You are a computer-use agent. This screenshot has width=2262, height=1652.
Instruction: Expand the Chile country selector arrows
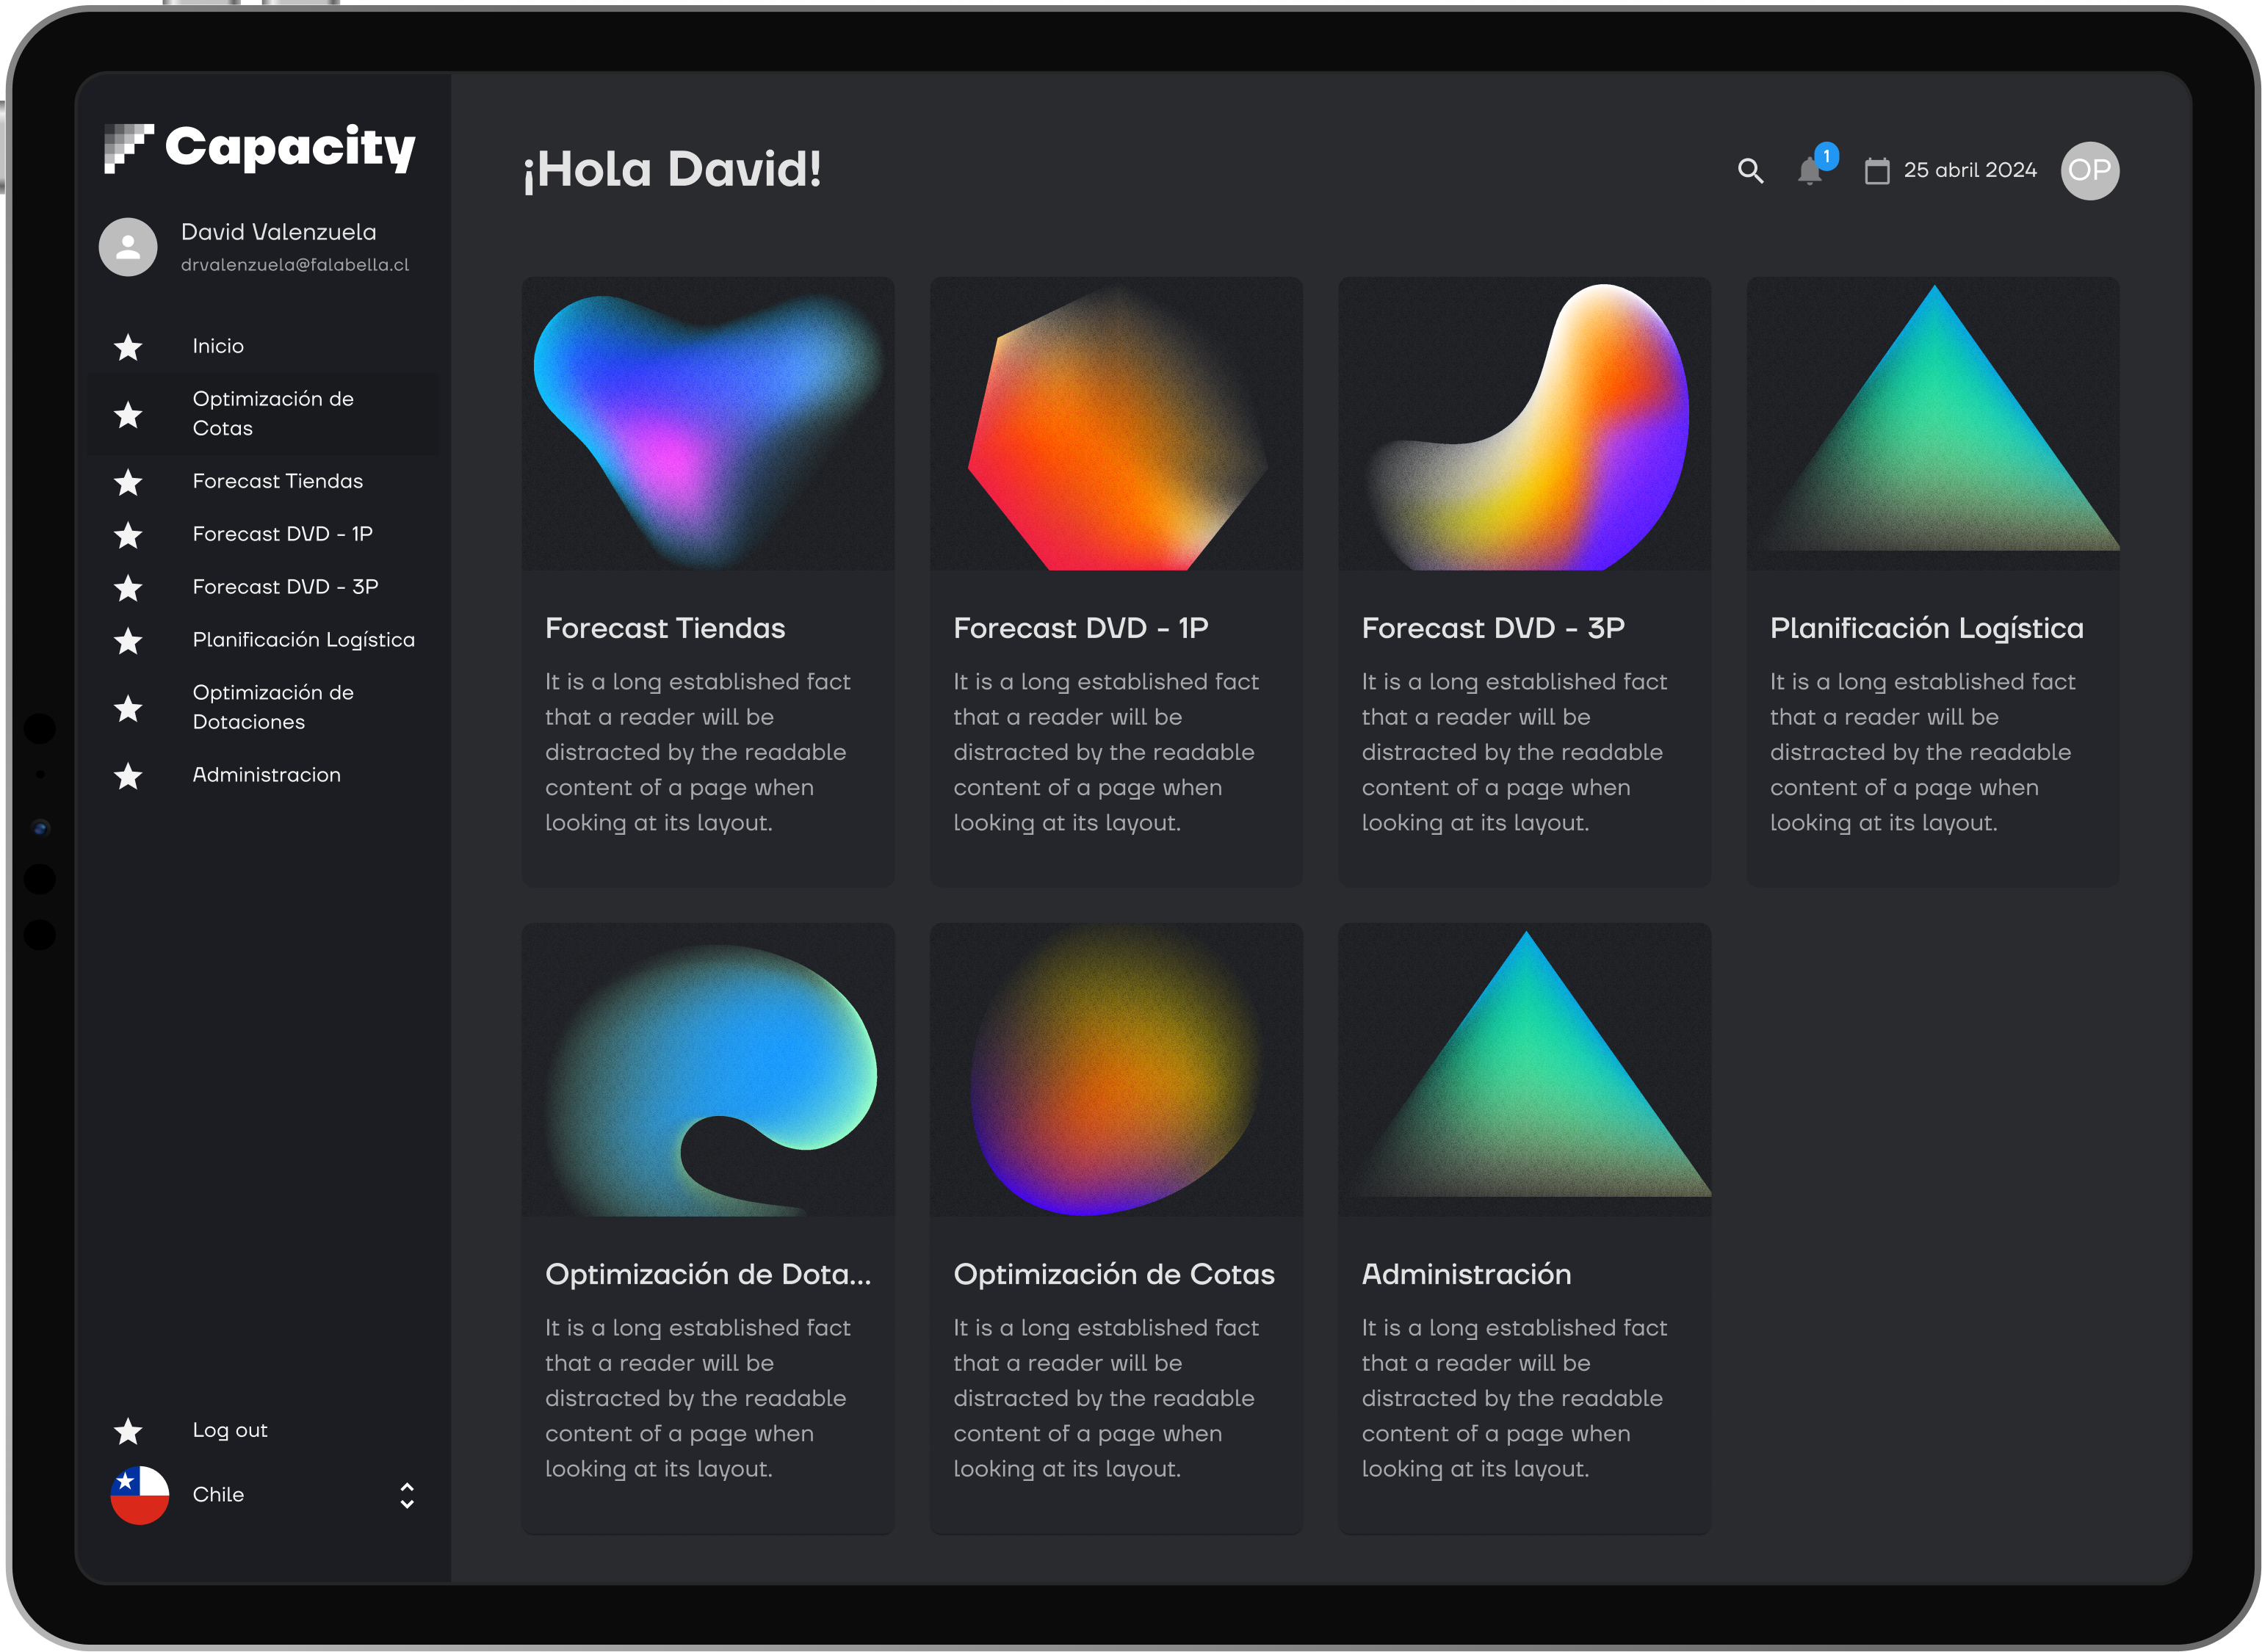(x=407, y=1495)
